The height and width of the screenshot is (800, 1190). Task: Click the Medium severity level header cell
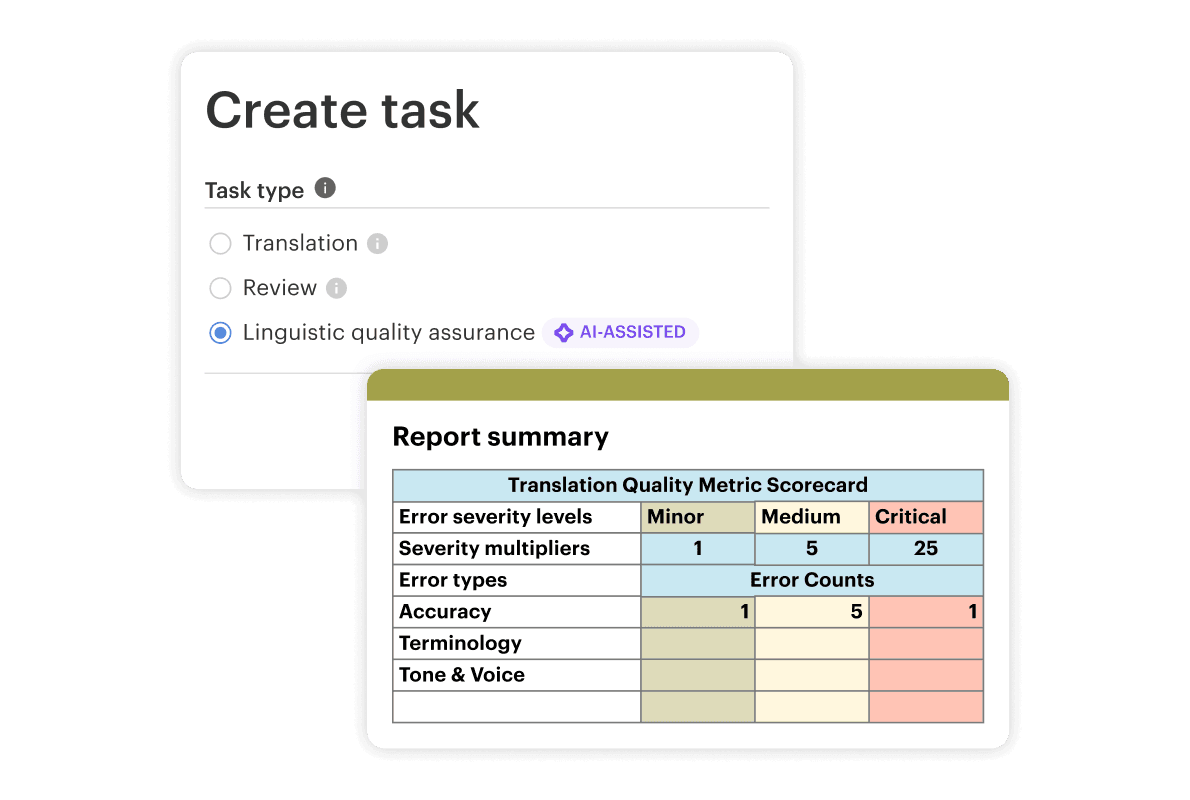(811, 517)
